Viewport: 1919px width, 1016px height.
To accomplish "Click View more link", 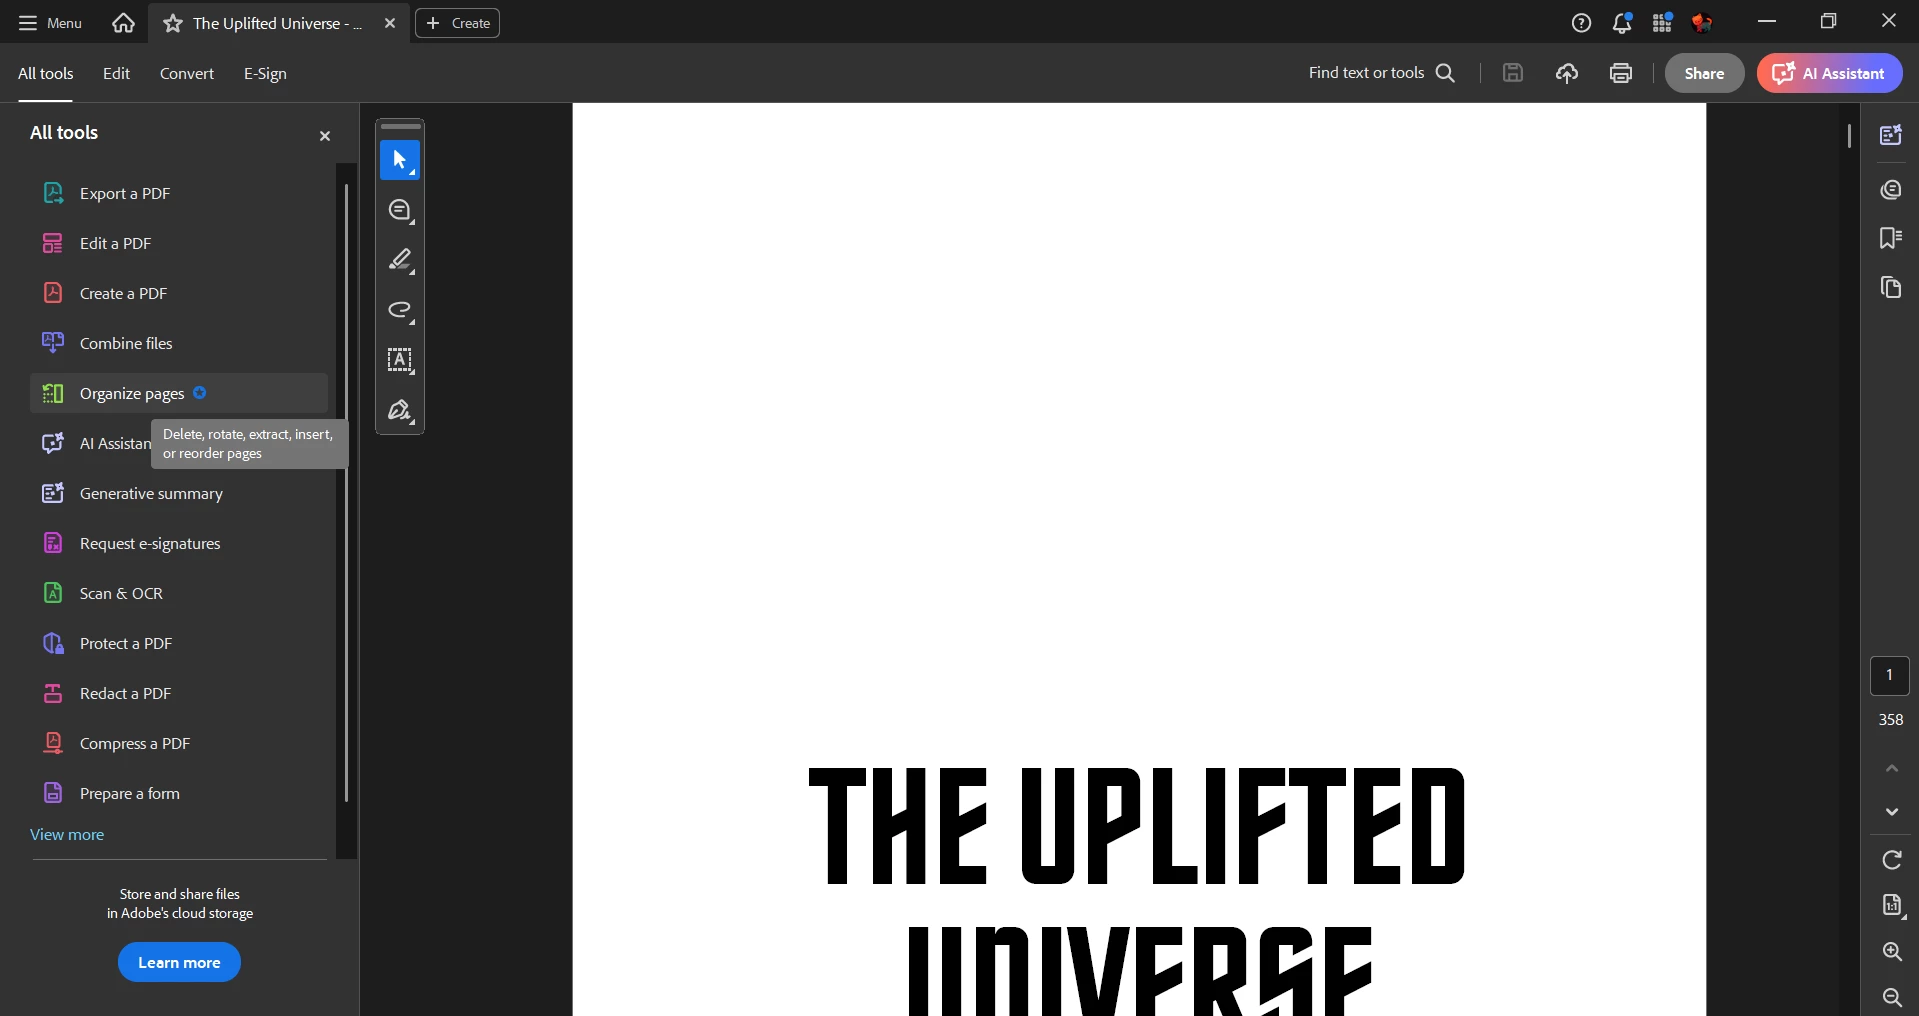I will 67,834.
